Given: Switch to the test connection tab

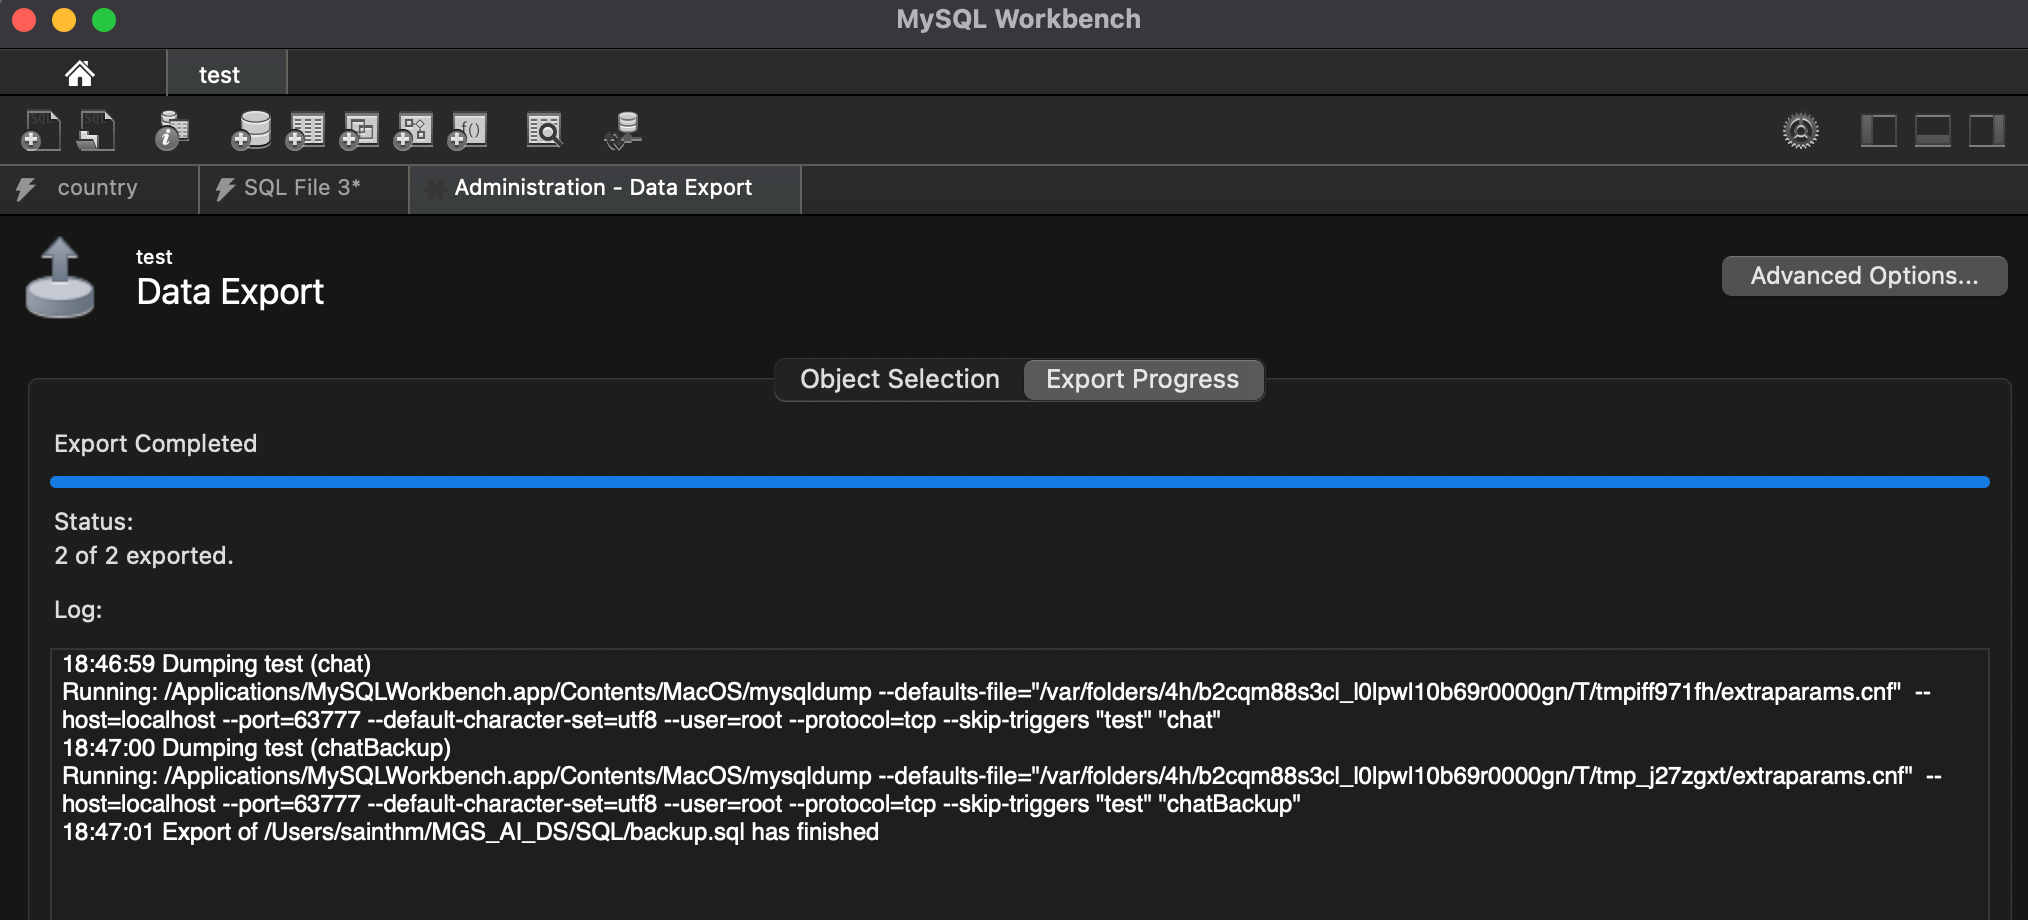Looking at the screenshot, I should (x=226, y=74).
